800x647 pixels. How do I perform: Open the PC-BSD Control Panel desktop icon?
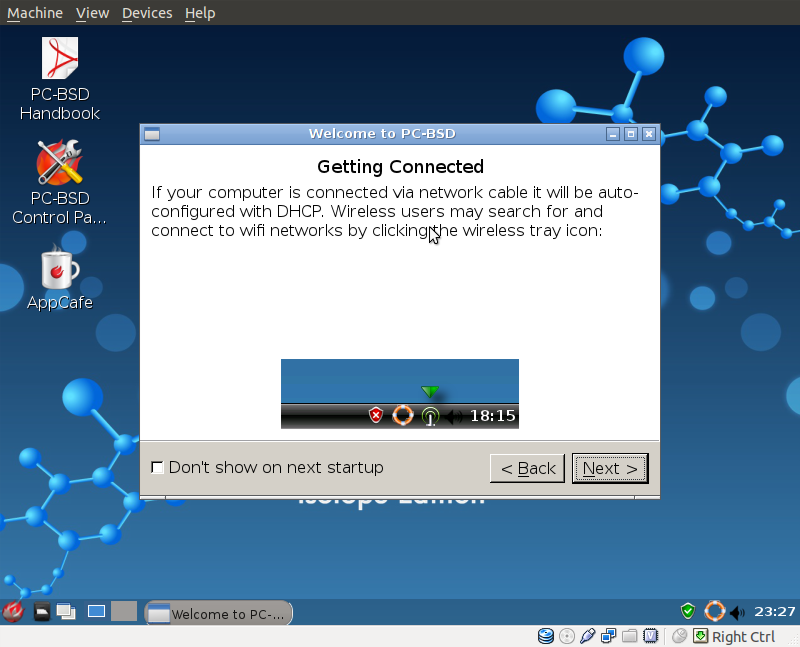click(60, 183)
